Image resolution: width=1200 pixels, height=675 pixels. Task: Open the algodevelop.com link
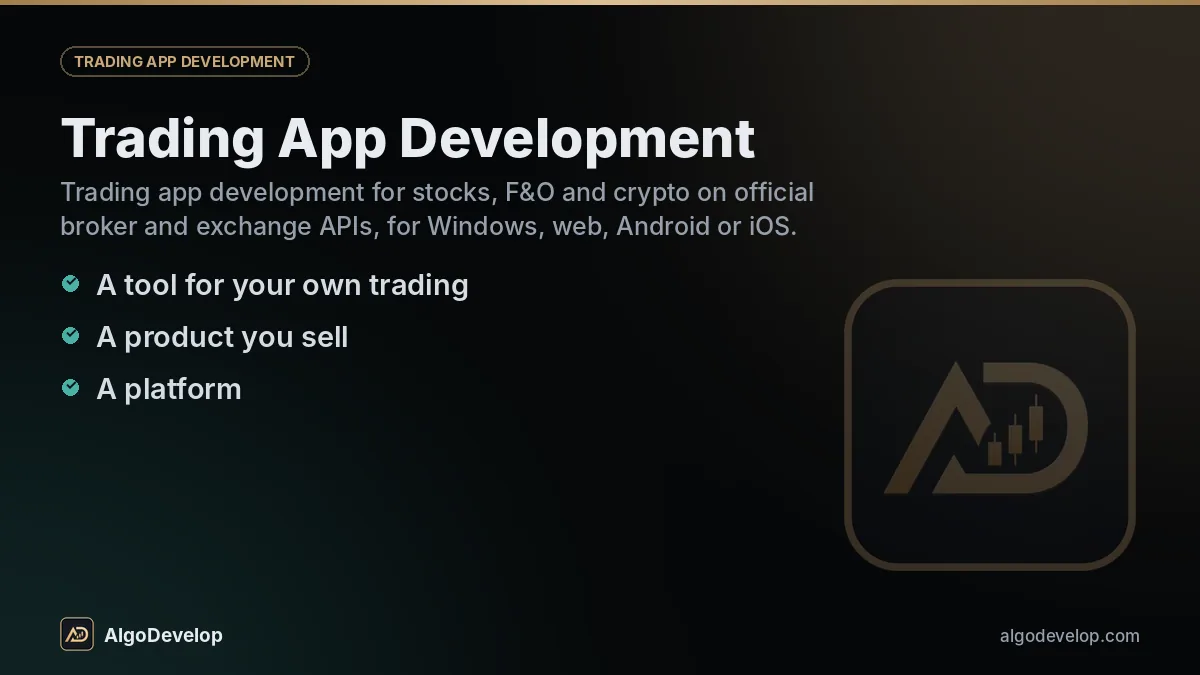[x=1069, y=635]
